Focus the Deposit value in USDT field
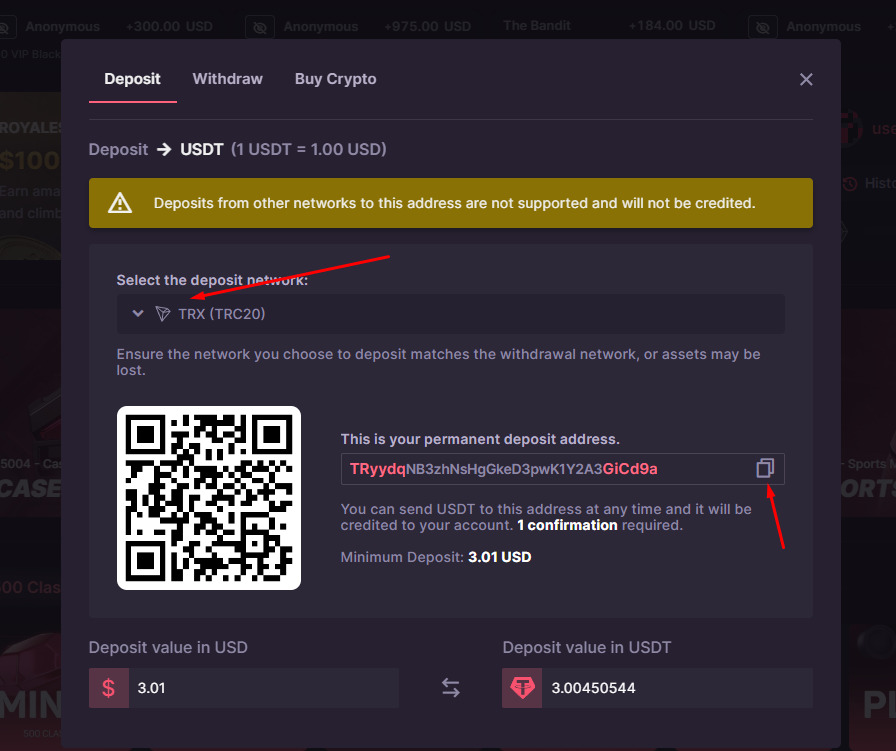896x751 pixels. 675,688
